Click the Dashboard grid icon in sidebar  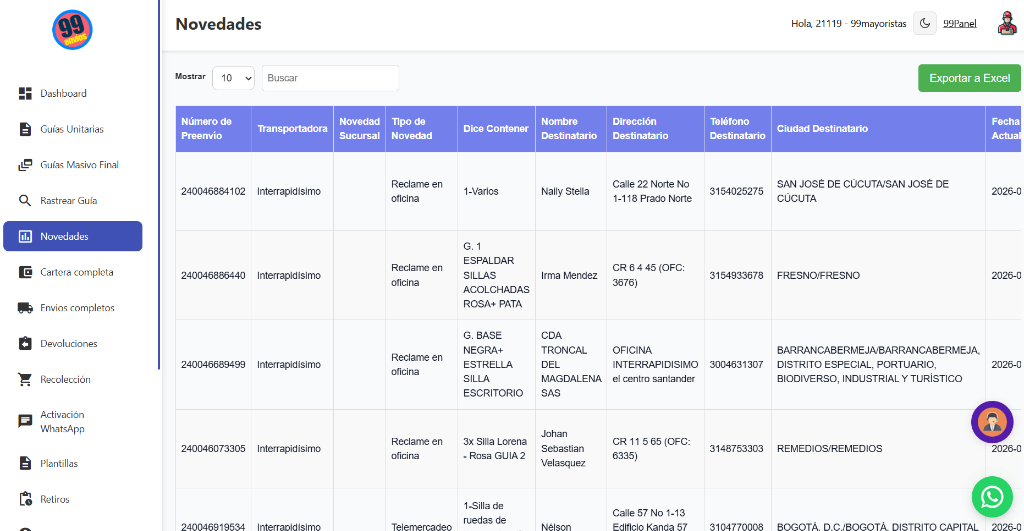click(x=26, y=93)
